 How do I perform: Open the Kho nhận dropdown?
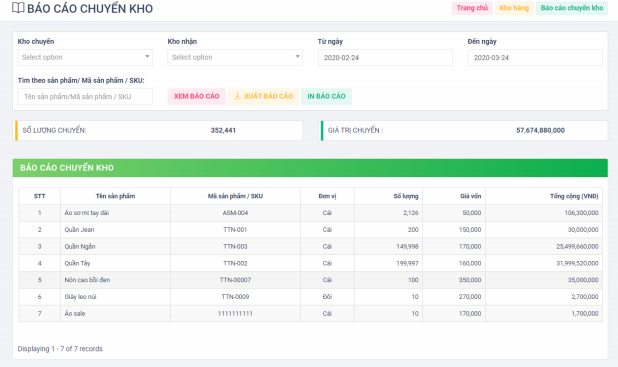(x=235, y=57)
